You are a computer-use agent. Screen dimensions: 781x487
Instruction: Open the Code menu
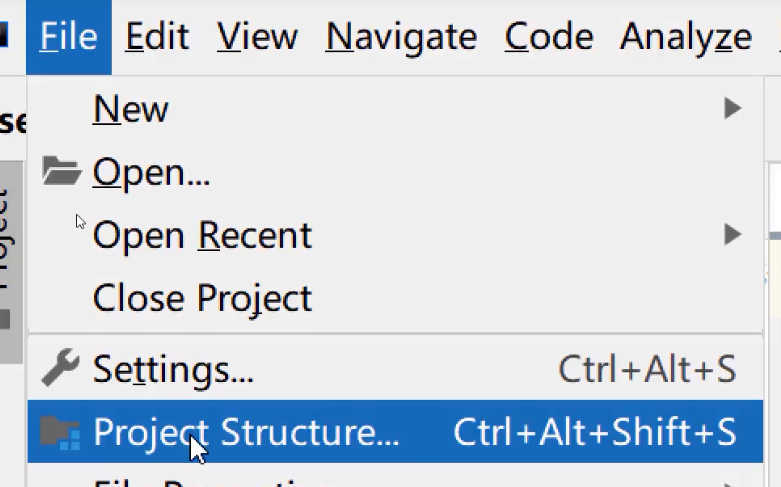coord(549,37)
